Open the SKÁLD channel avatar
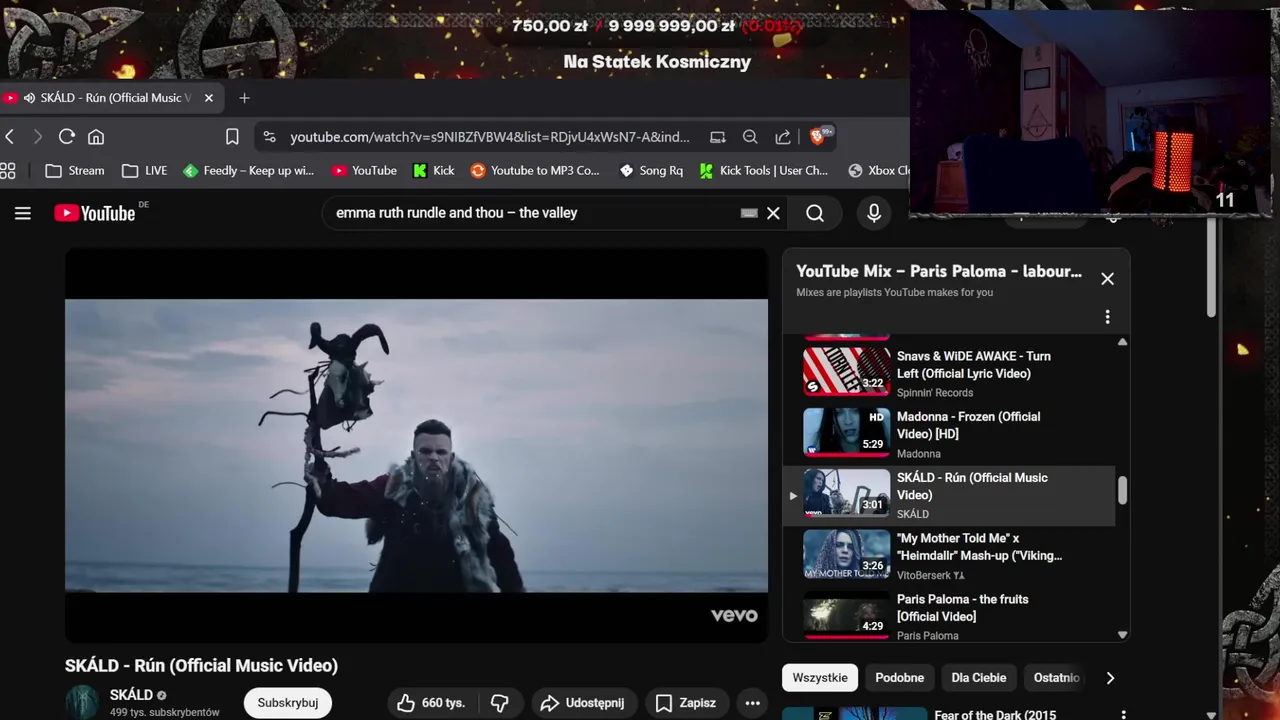This screenshot has height=720, width=1280. (x=82, y=702)
